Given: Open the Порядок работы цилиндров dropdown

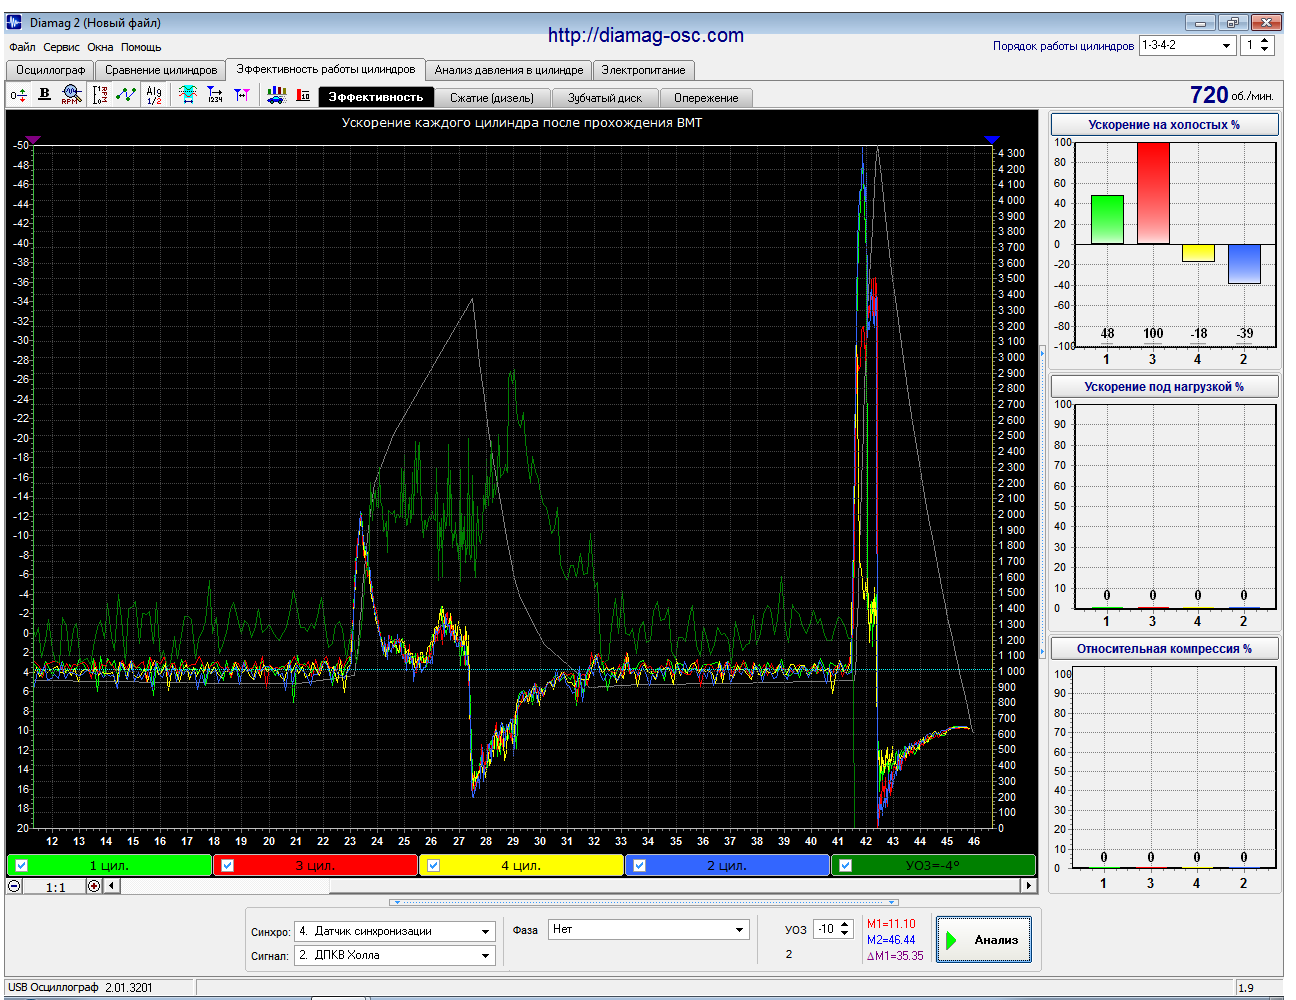Looking at the screenshot, I should tap(1227, 46).
